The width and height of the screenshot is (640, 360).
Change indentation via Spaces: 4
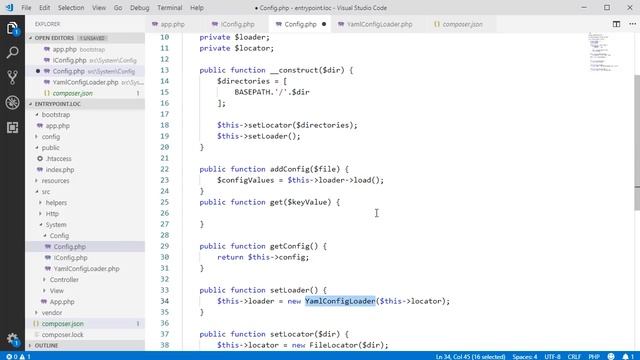[524, 356]
